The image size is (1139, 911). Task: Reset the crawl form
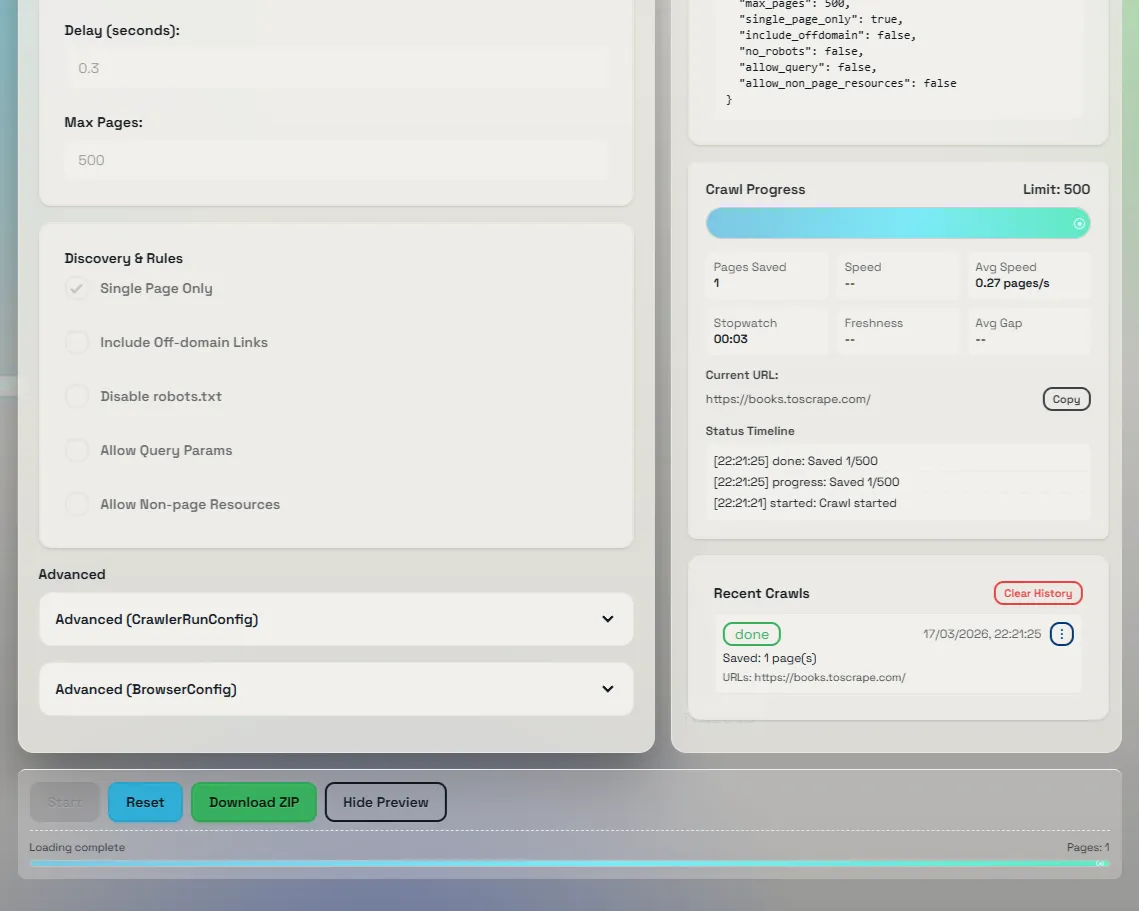click(x=145, y=802)
